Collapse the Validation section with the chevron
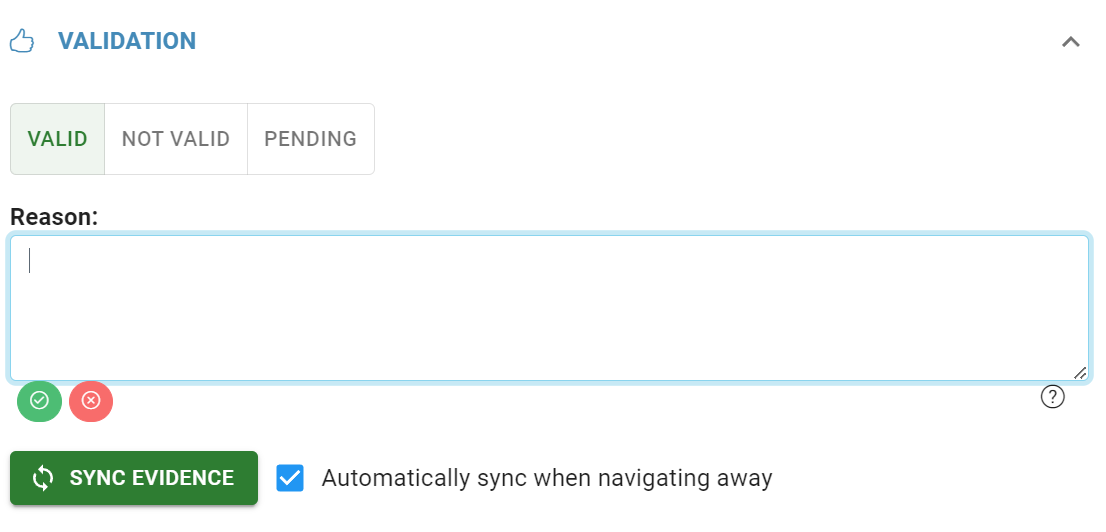The width and height of the screenshot is (1106, 532). 1070,42
